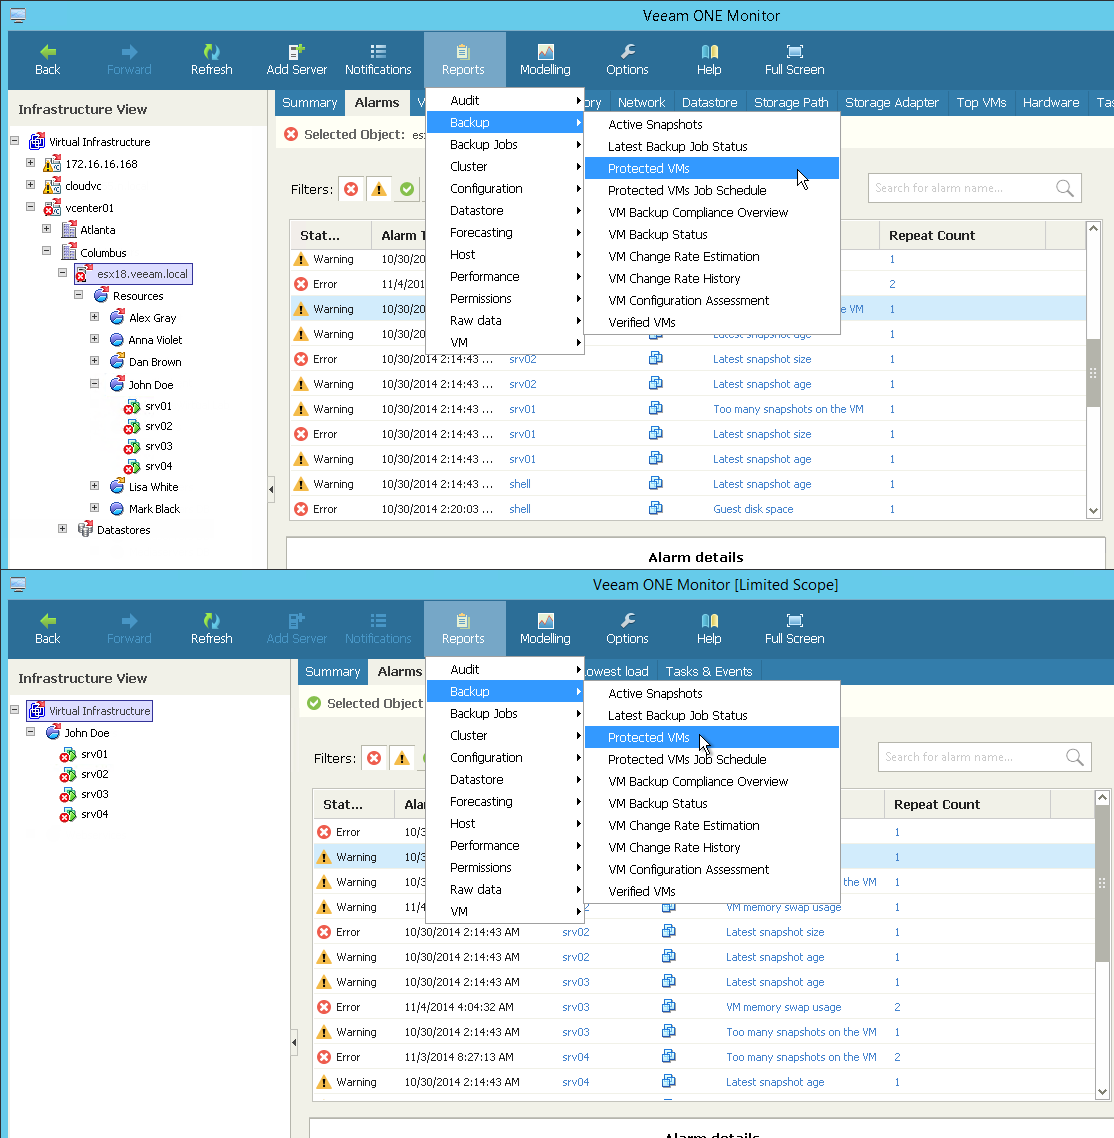
Task: Click the alarm list scrollbar thumb in the full window
Action: (x=1093, y=372)
